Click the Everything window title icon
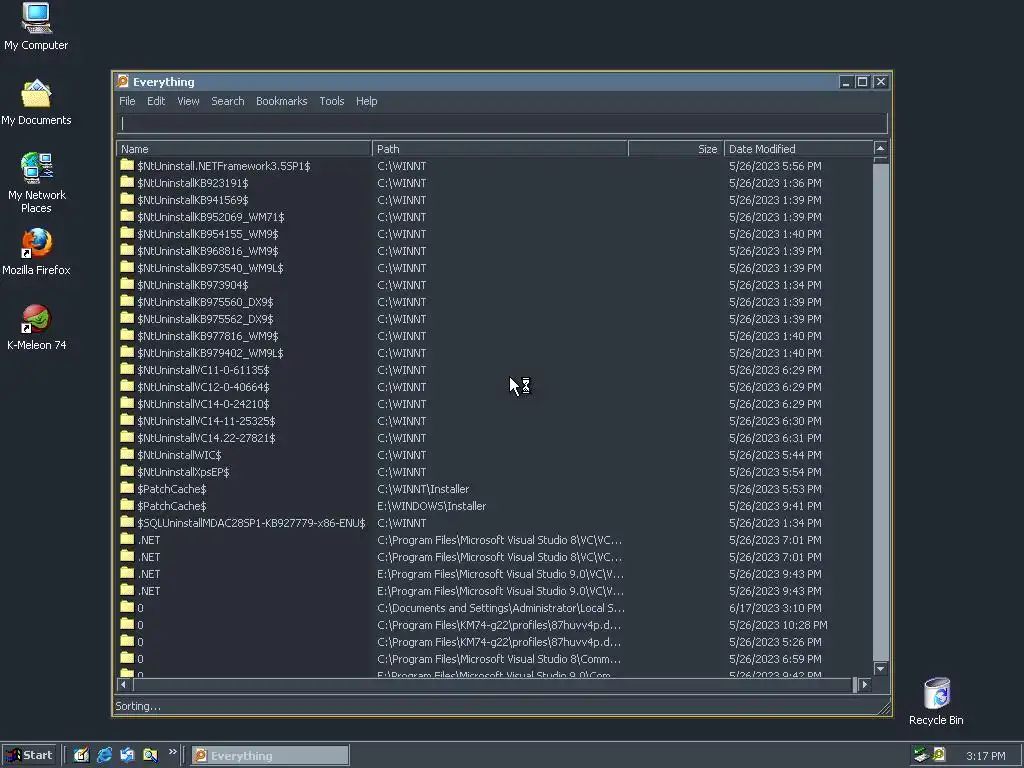The height and width of the screenshot is (768, 1024). 123,82
